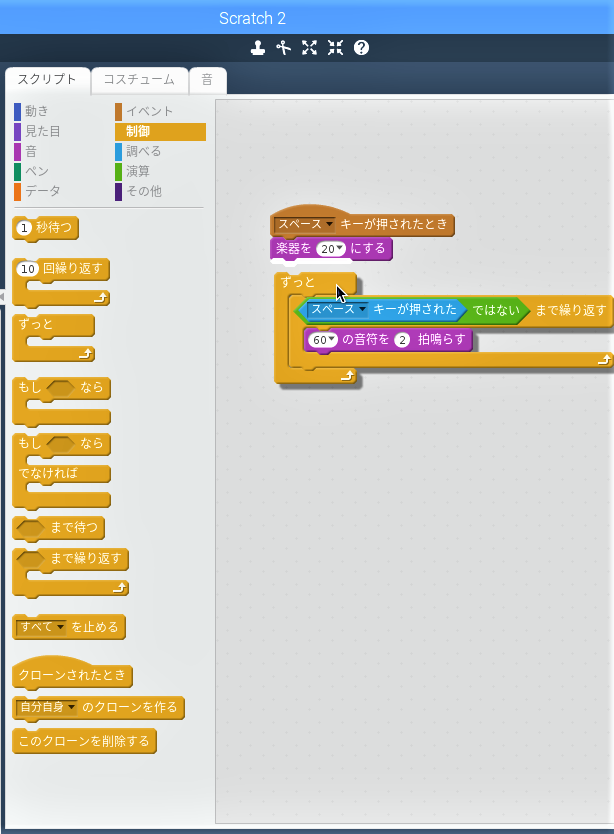Select the データ block category
The width and height of the screenshot is (614, 834).
[x=43, y=191]
